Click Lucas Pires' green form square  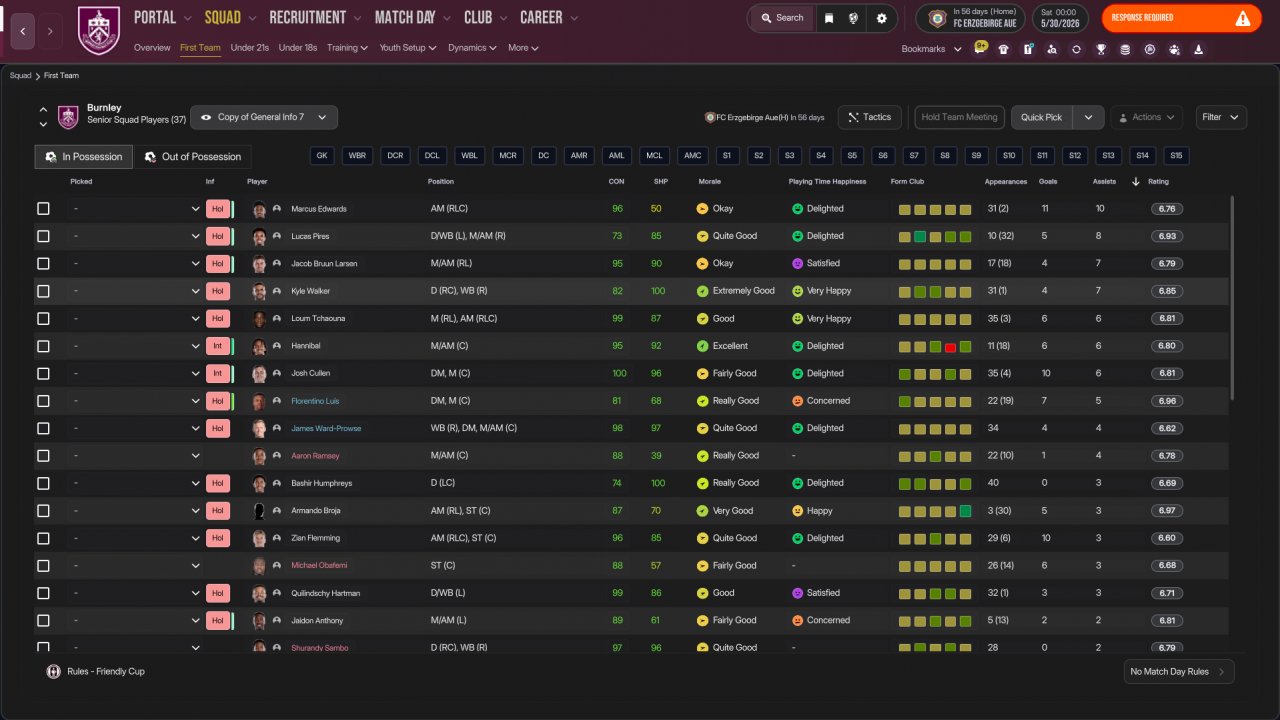(x=920, y=237)
